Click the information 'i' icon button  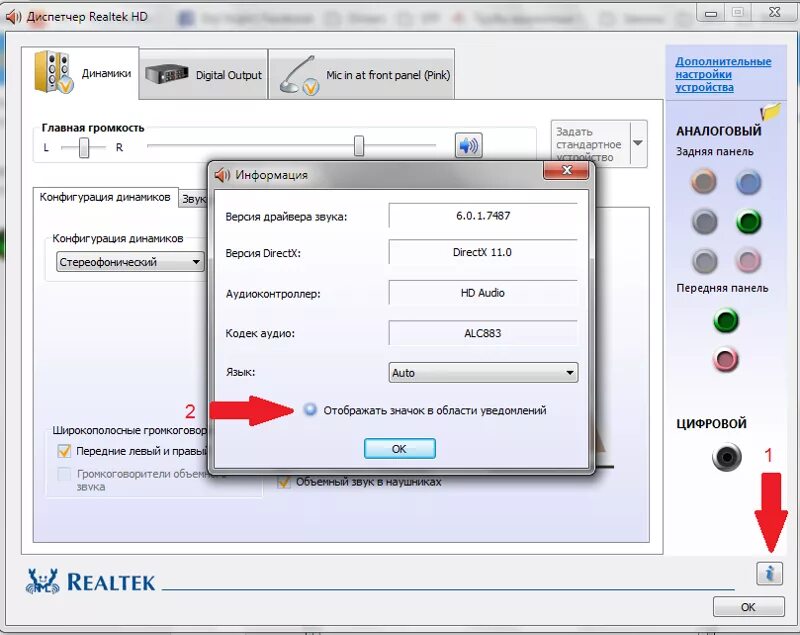(x=769, y=573)
